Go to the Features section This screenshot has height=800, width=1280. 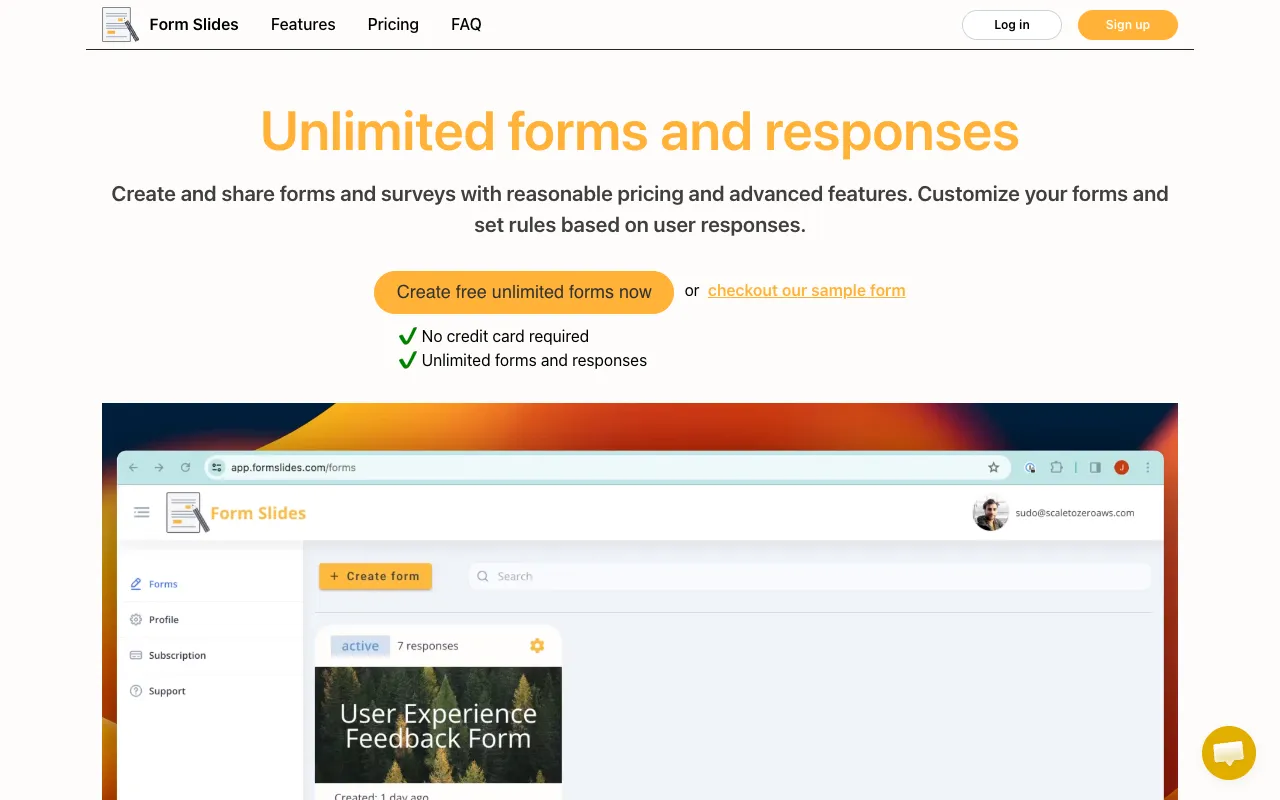(303, 24)
